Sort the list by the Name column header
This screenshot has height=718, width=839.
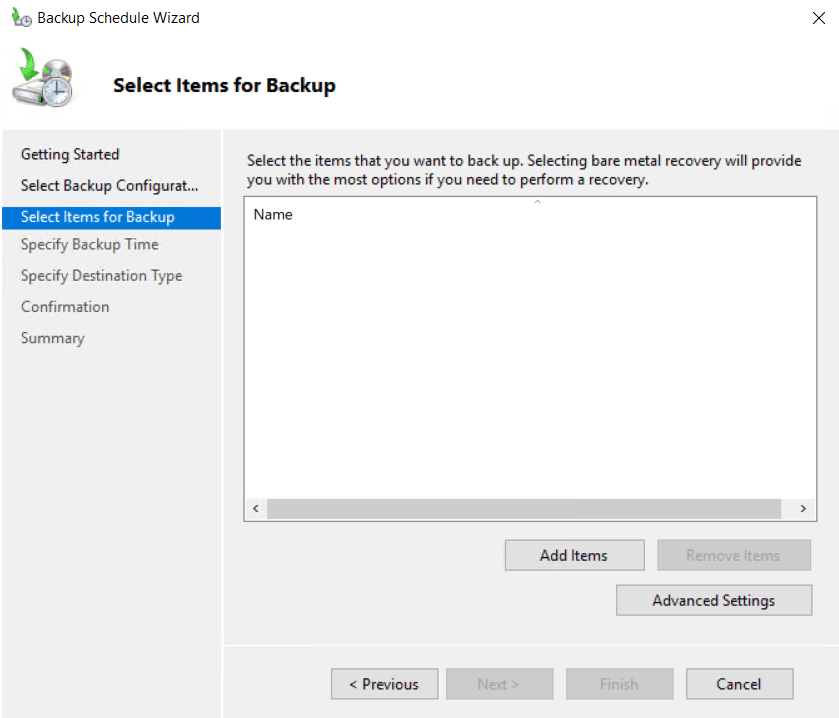[273, 214]
